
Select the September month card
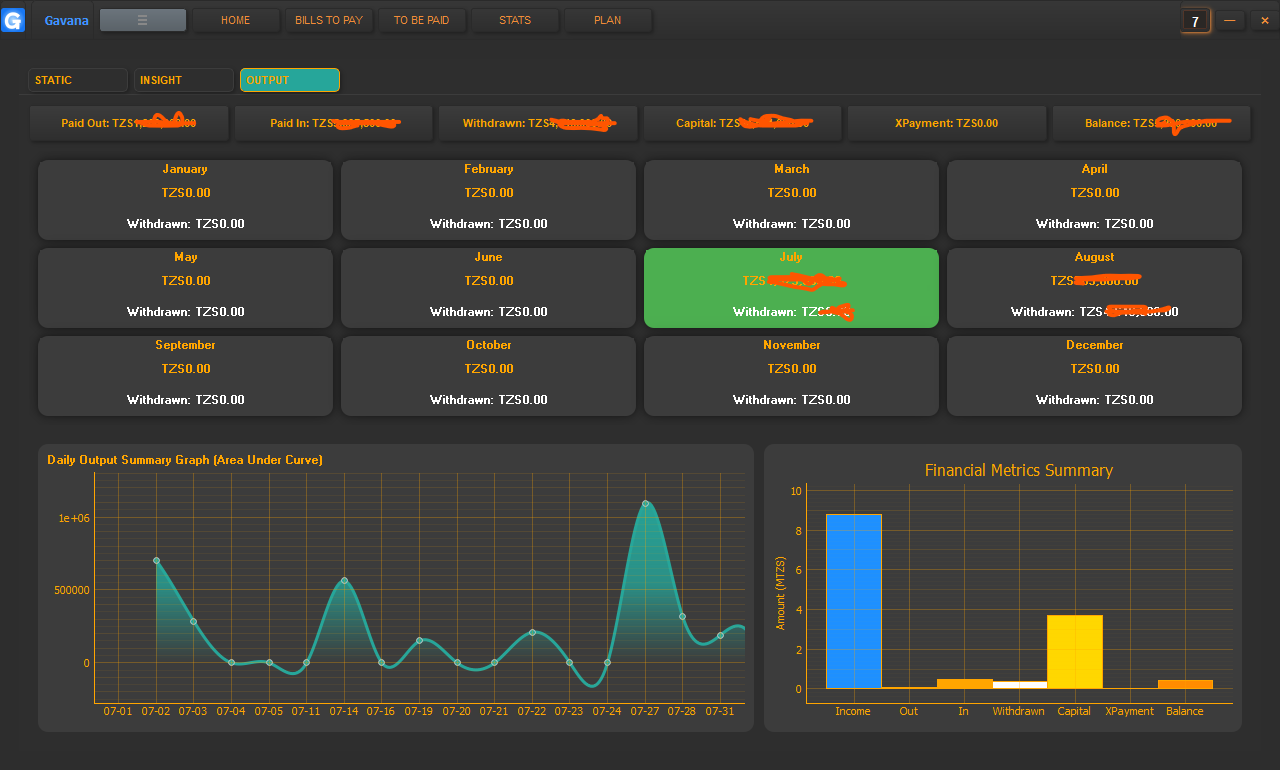pyautogui.click(x=185, y=375)
